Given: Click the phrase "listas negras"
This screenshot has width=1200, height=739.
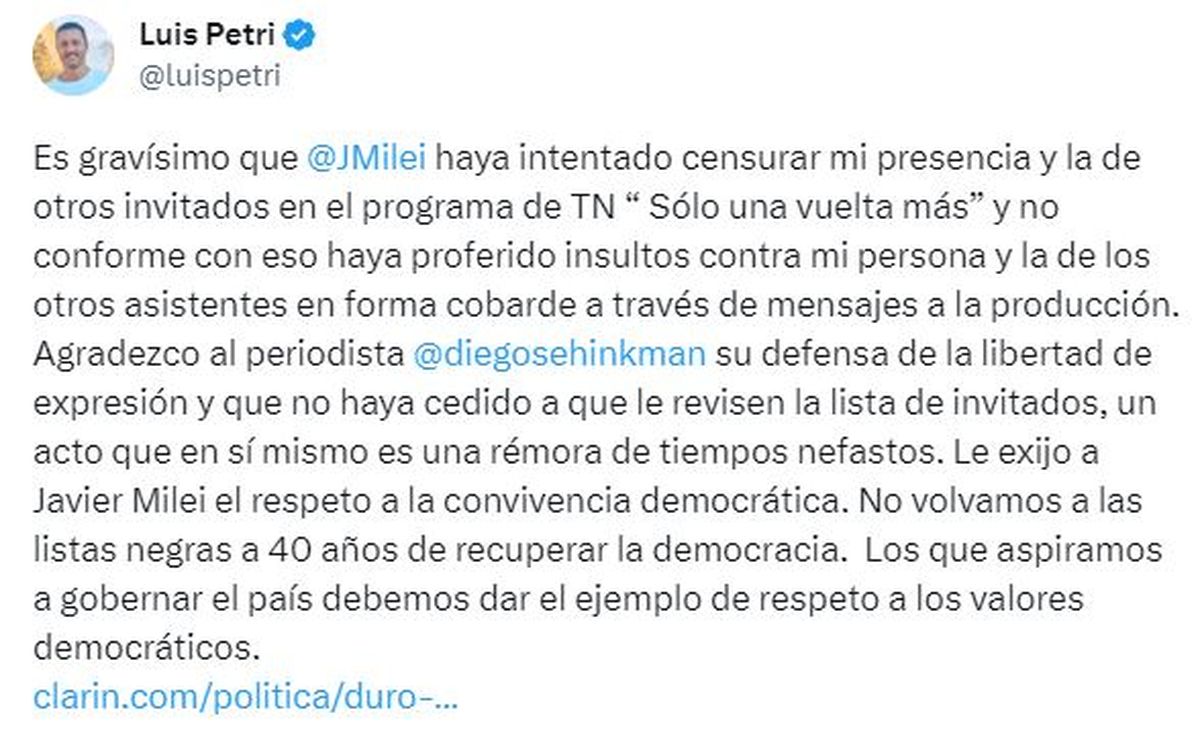Looking at the screenshot, I should point(121,549).
